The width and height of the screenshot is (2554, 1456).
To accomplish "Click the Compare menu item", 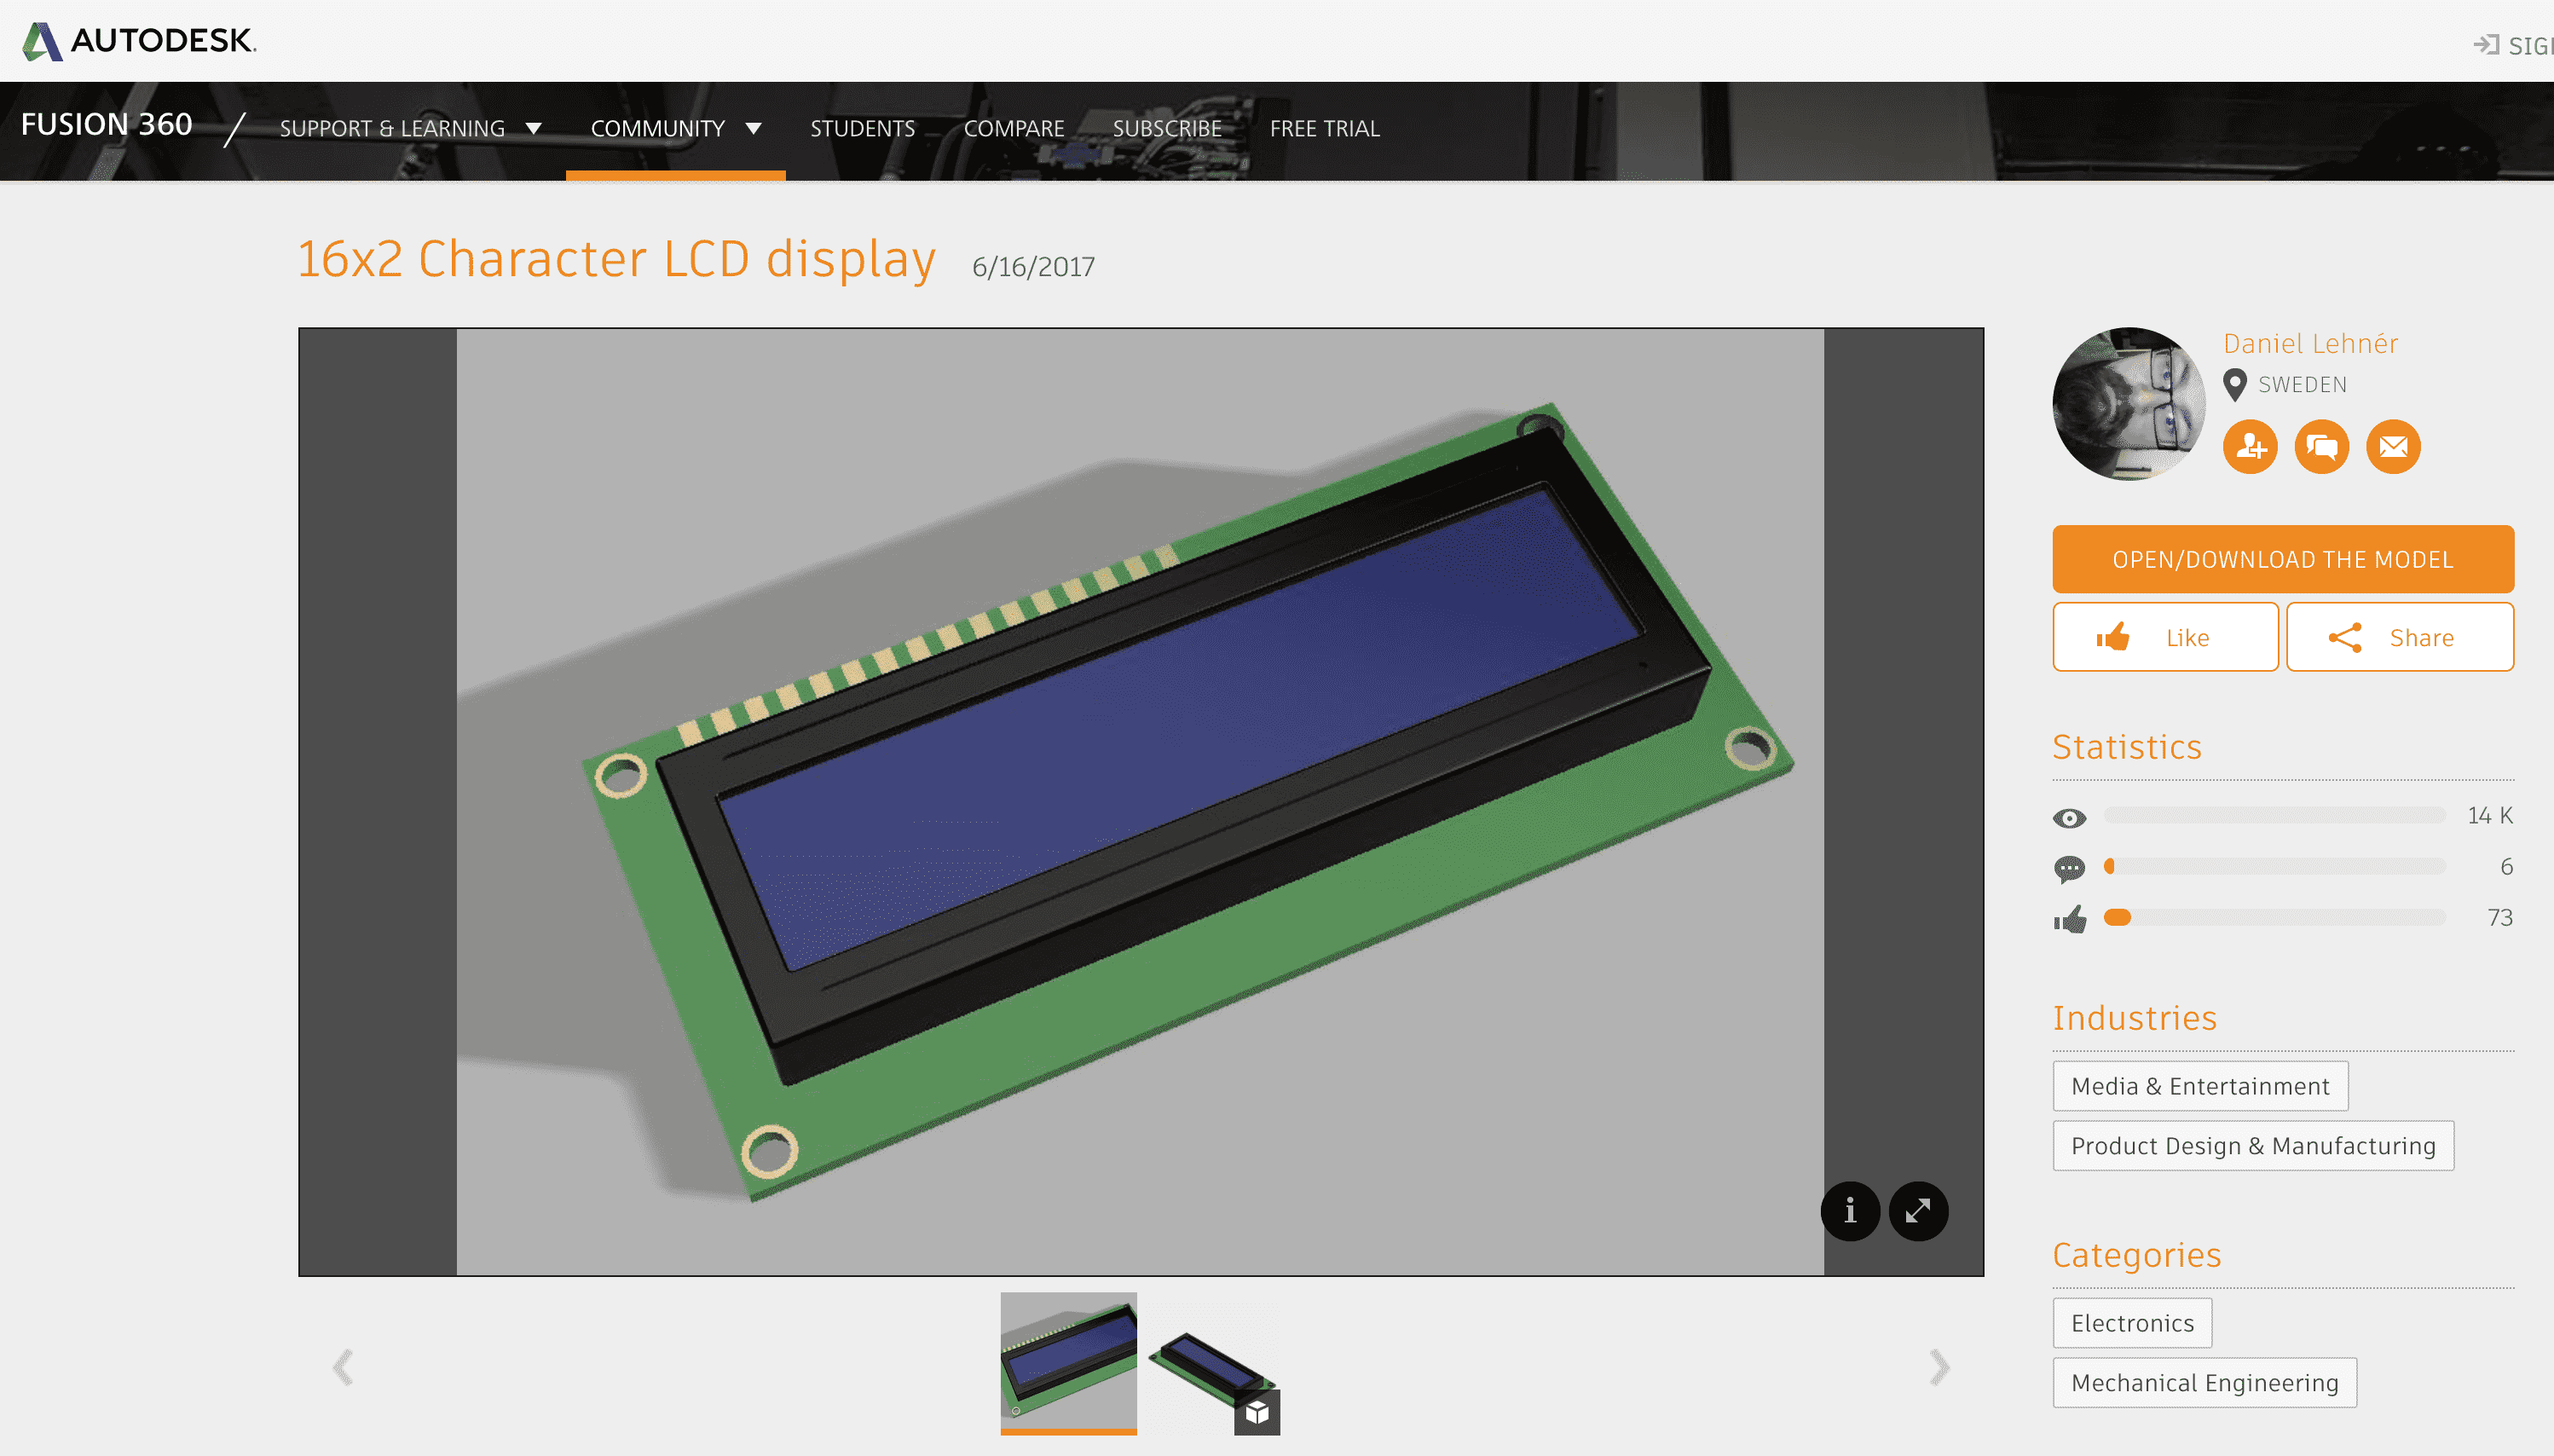I will (1014, 128).
